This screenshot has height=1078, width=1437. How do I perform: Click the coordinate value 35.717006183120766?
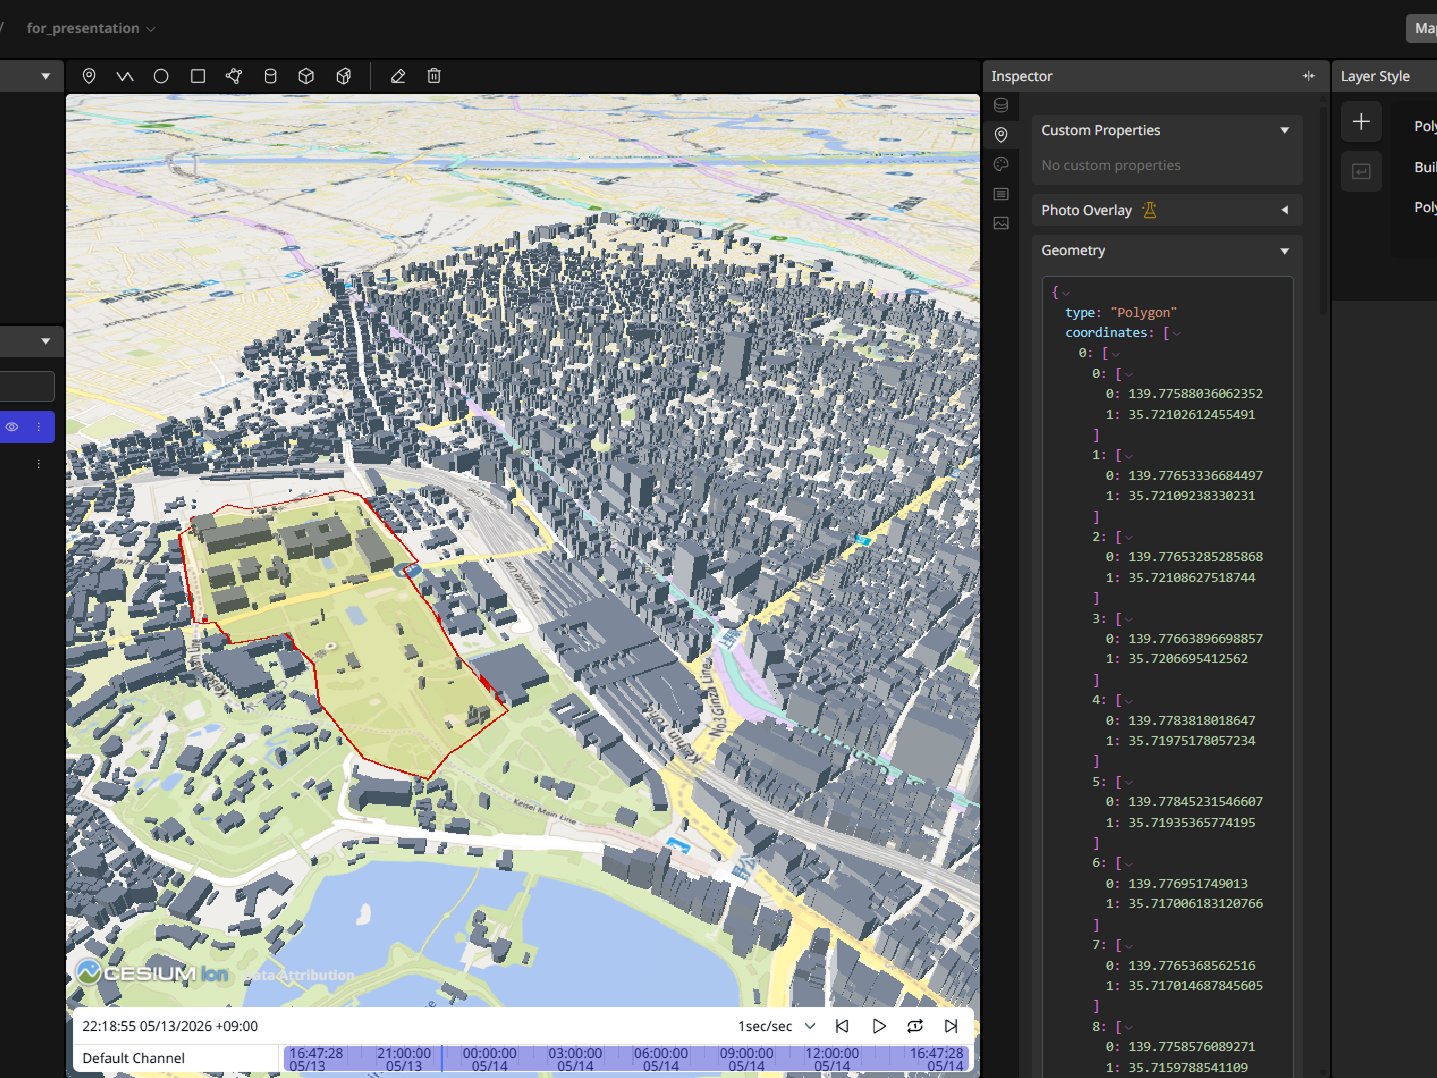pyautogui.click(x=1195, y=904)
